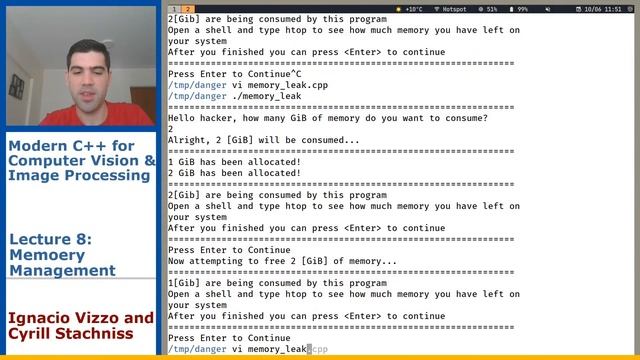Image resolution: width=640 pixels, height=360 pixels.
Task: Switch to workspace 1 in status bar
Action: 174,9
